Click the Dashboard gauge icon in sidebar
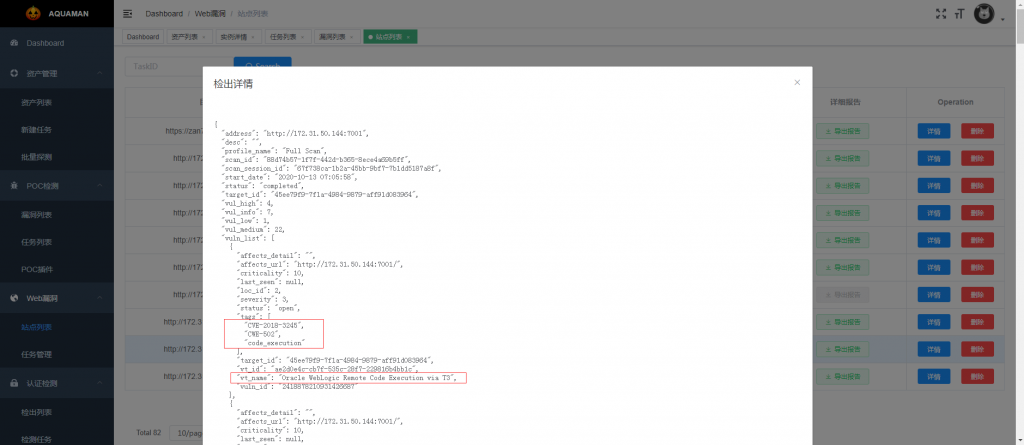The width and height of the screenshot is (1024, 445). pyautogui.click(x=14, y=43)
